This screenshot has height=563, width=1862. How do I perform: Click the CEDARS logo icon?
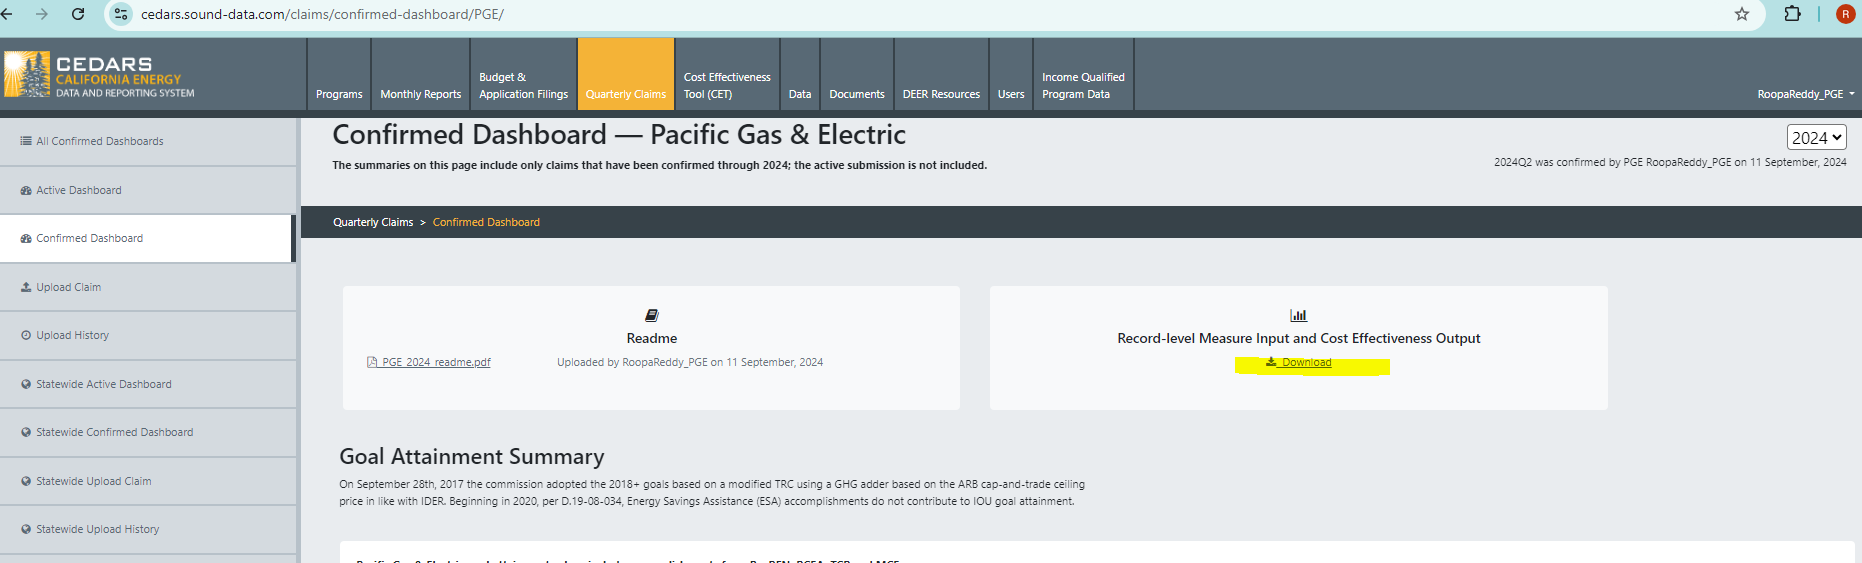click(27, 75)
